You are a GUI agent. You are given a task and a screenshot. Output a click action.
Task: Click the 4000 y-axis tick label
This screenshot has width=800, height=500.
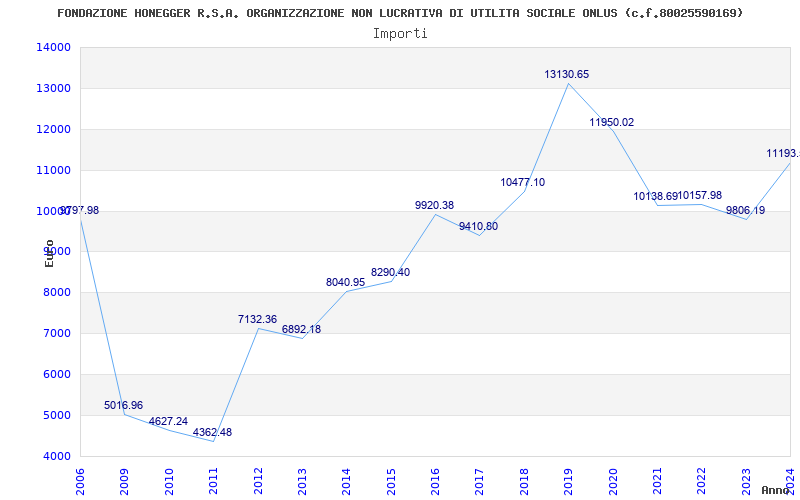point(56,456)
